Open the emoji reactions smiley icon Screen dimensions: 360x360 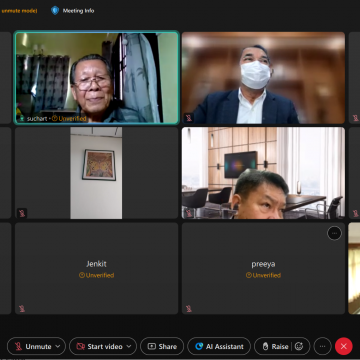tap(299, 346)
